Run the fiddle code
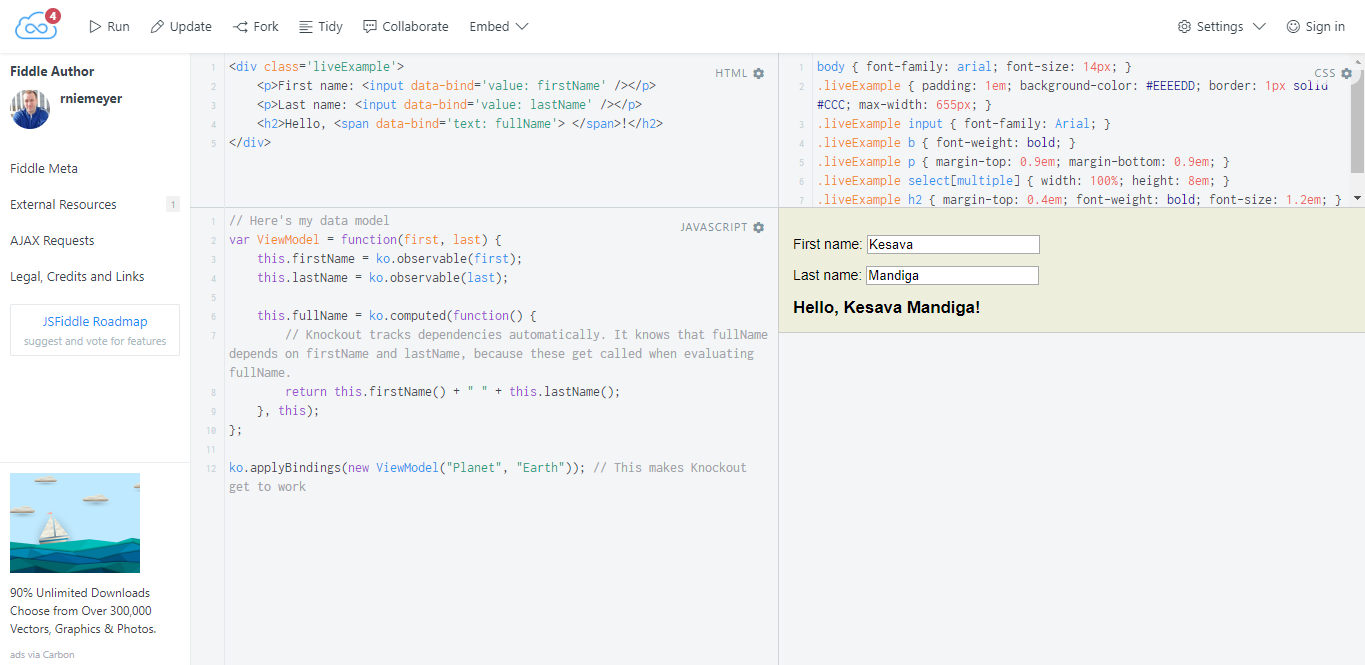The height and width of the screenshot is (665, 1365). [109, 26]
